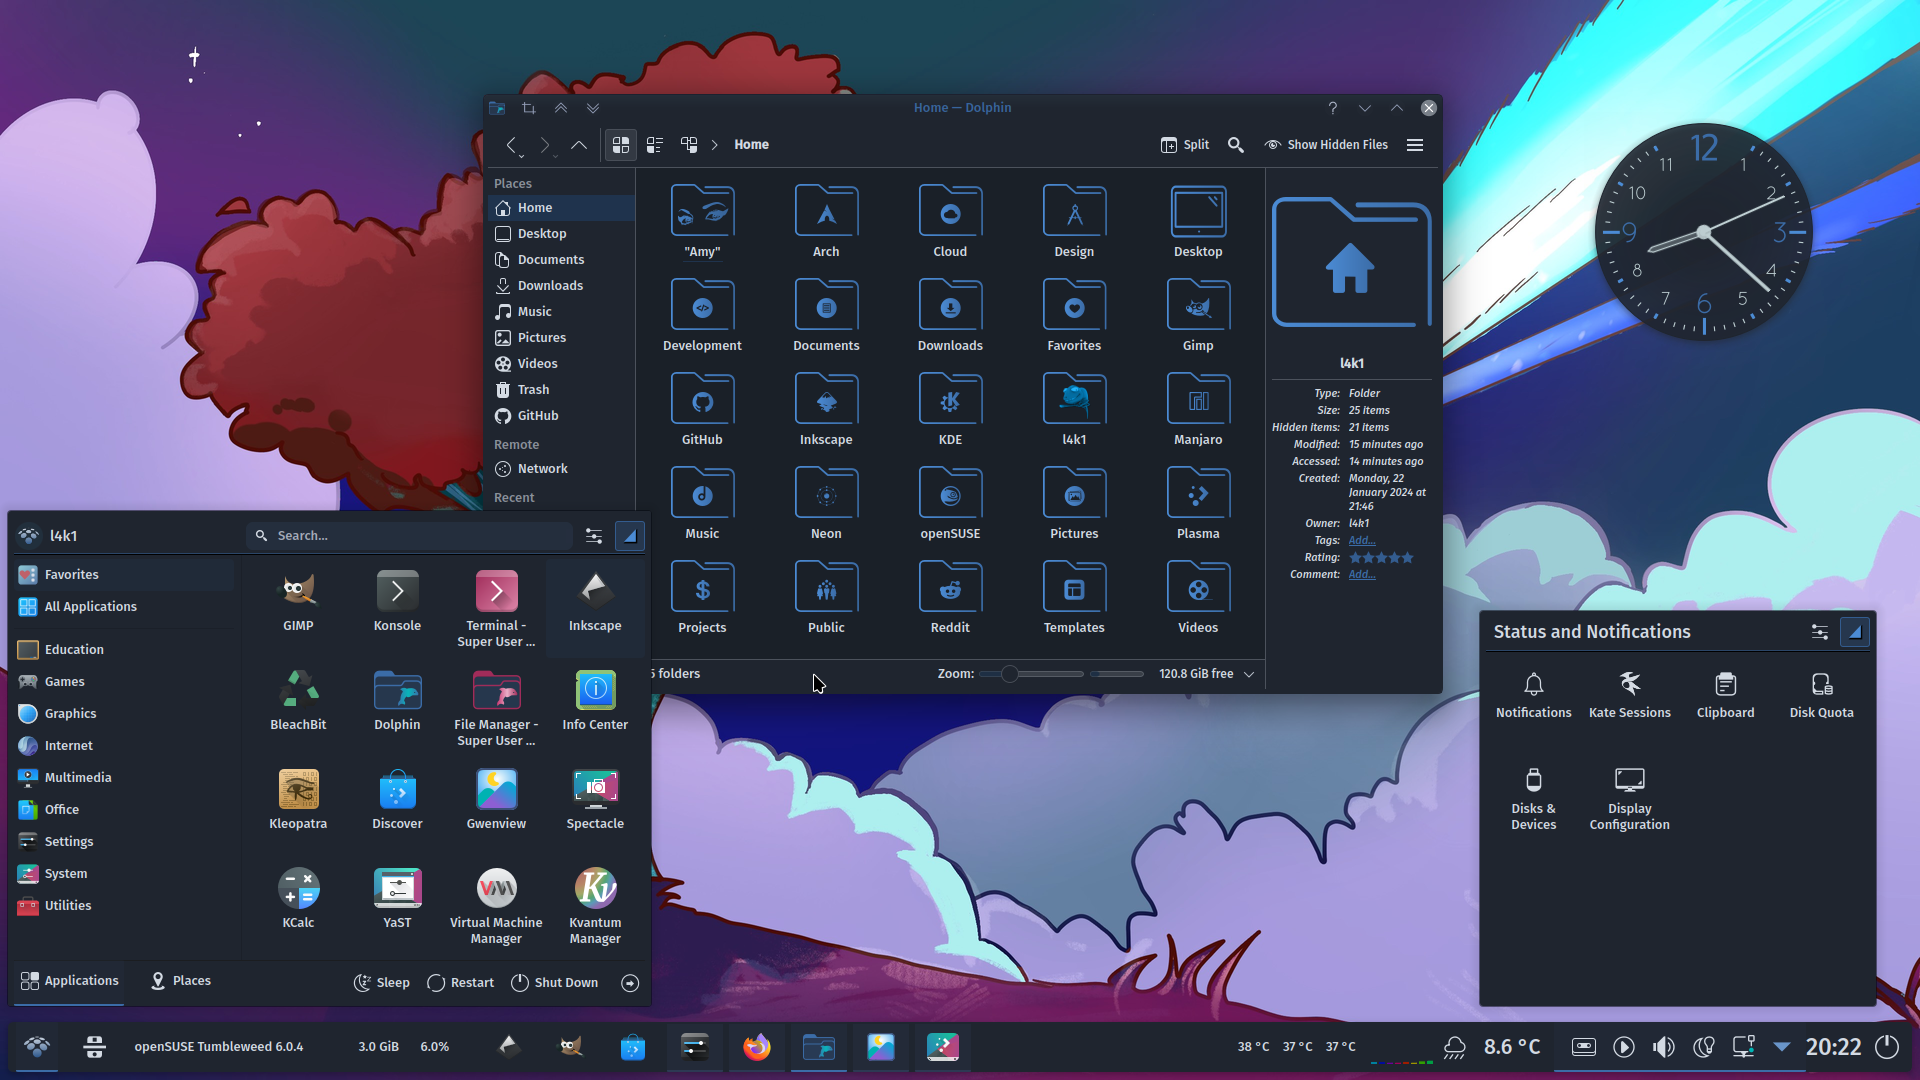Launch Virtual Machine Manager from launcher
Screen dimensions: 1920x1080
[x=496, y=907]
